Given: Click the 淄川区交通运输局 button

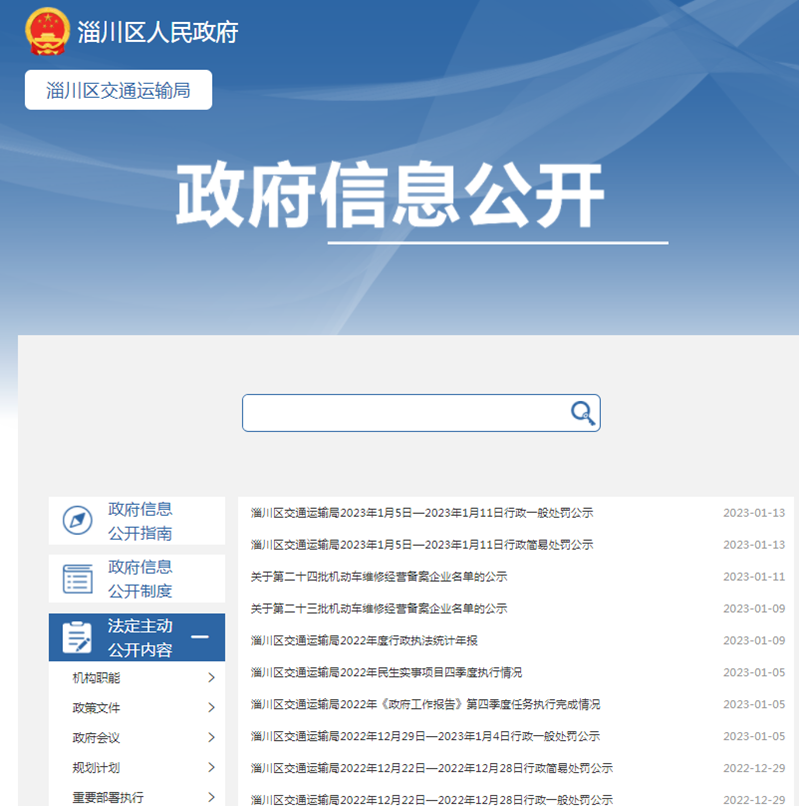Looking at the screenshot, I should pyautogui.click(x=118, y=90).
